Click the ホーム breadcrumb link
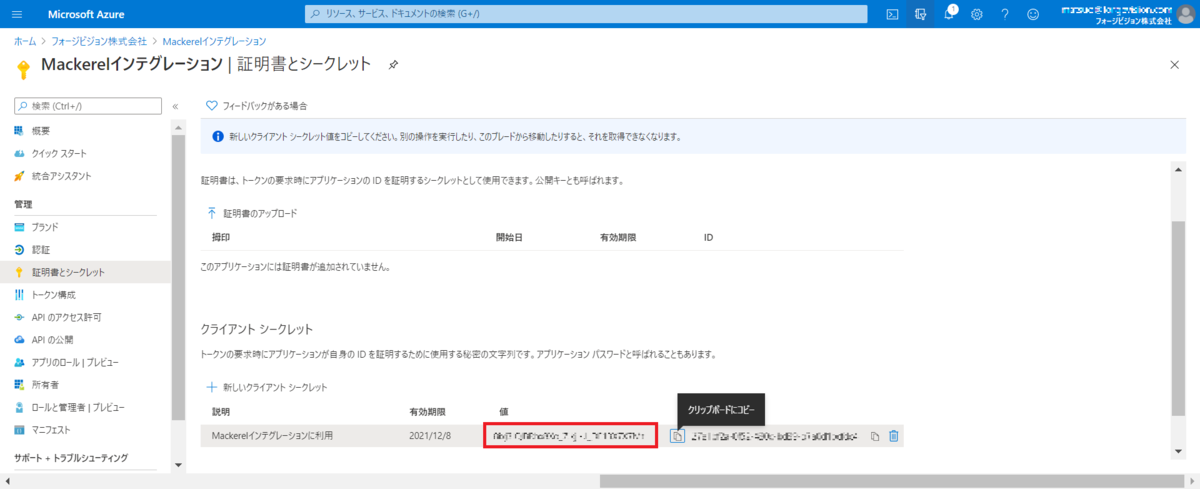Screen dimensions: 1200x489 tap(24, 41)
